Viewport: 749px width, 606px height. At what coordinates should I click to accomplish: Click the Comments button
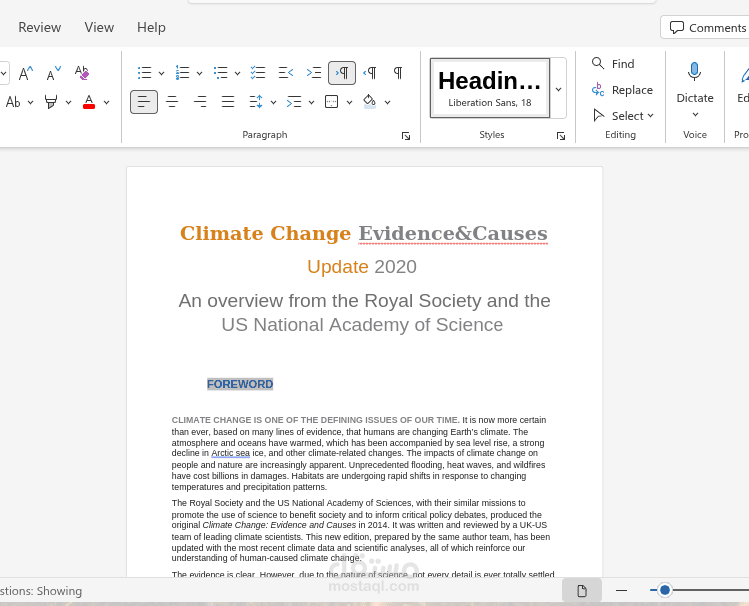click(707, 28)
